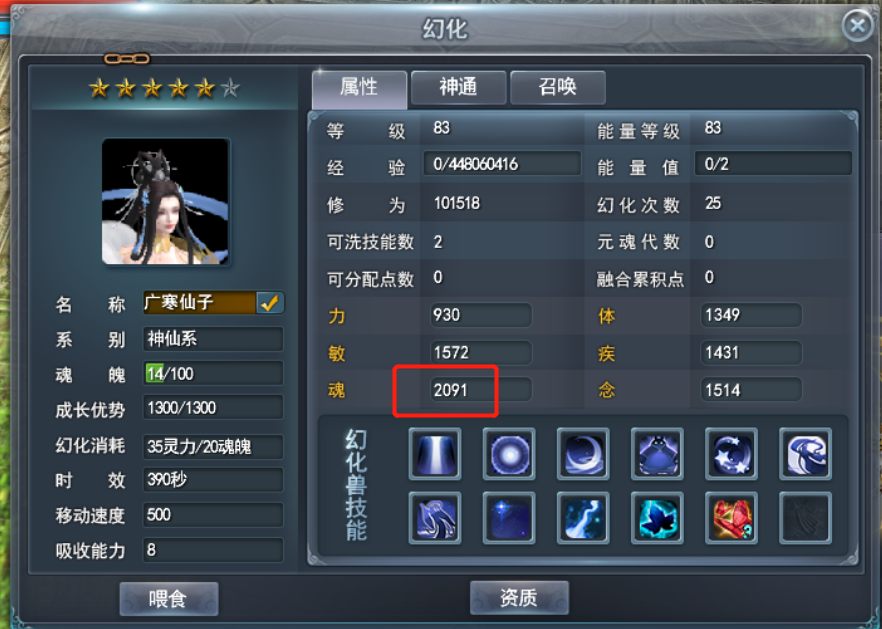
Task: Click the 广寒仙子 character portrait
Action: [x=165, y=202]
